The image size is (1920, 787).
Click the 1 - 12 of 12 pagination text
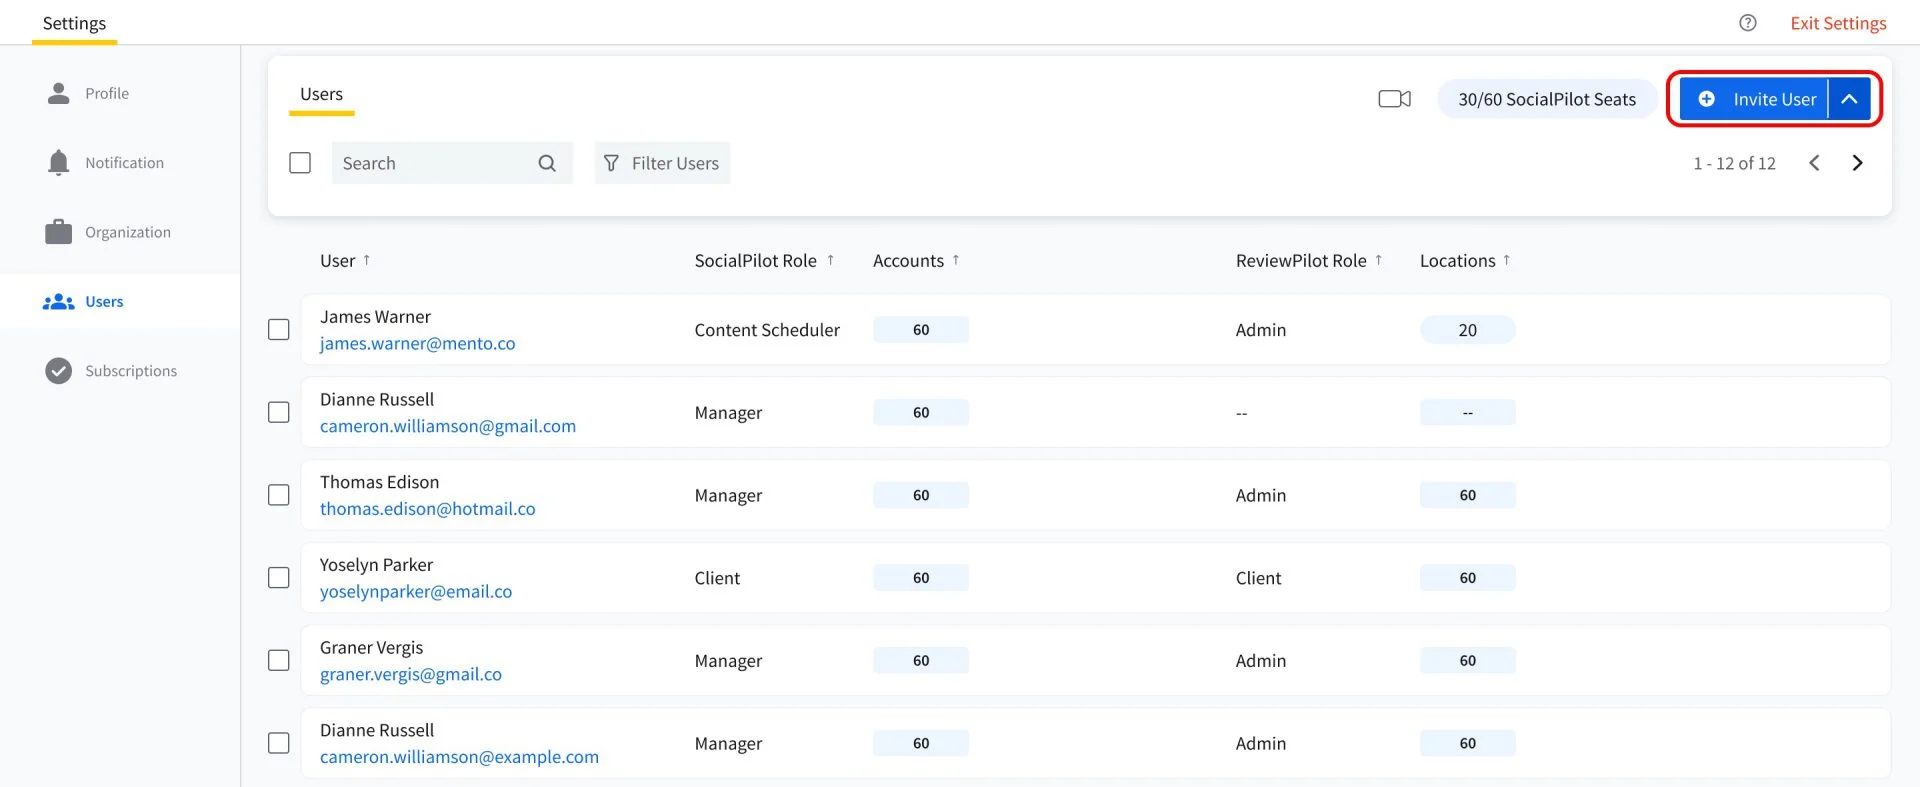pyautogui.click(x=1734, y=163)
